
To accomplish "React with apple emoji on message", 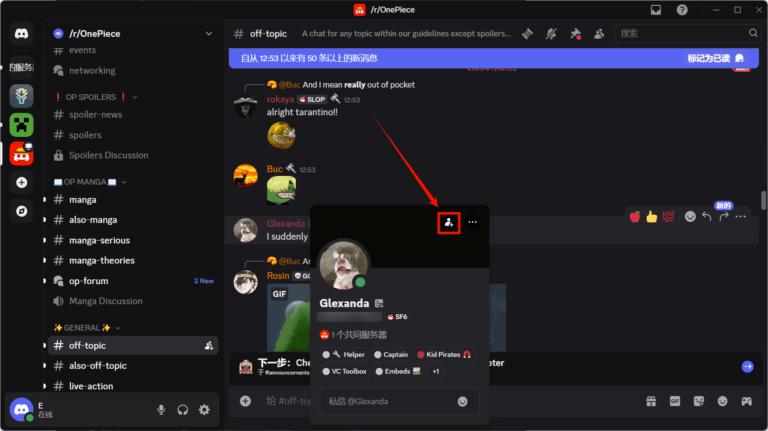I will pyautogui.click(x=635, y=216).
